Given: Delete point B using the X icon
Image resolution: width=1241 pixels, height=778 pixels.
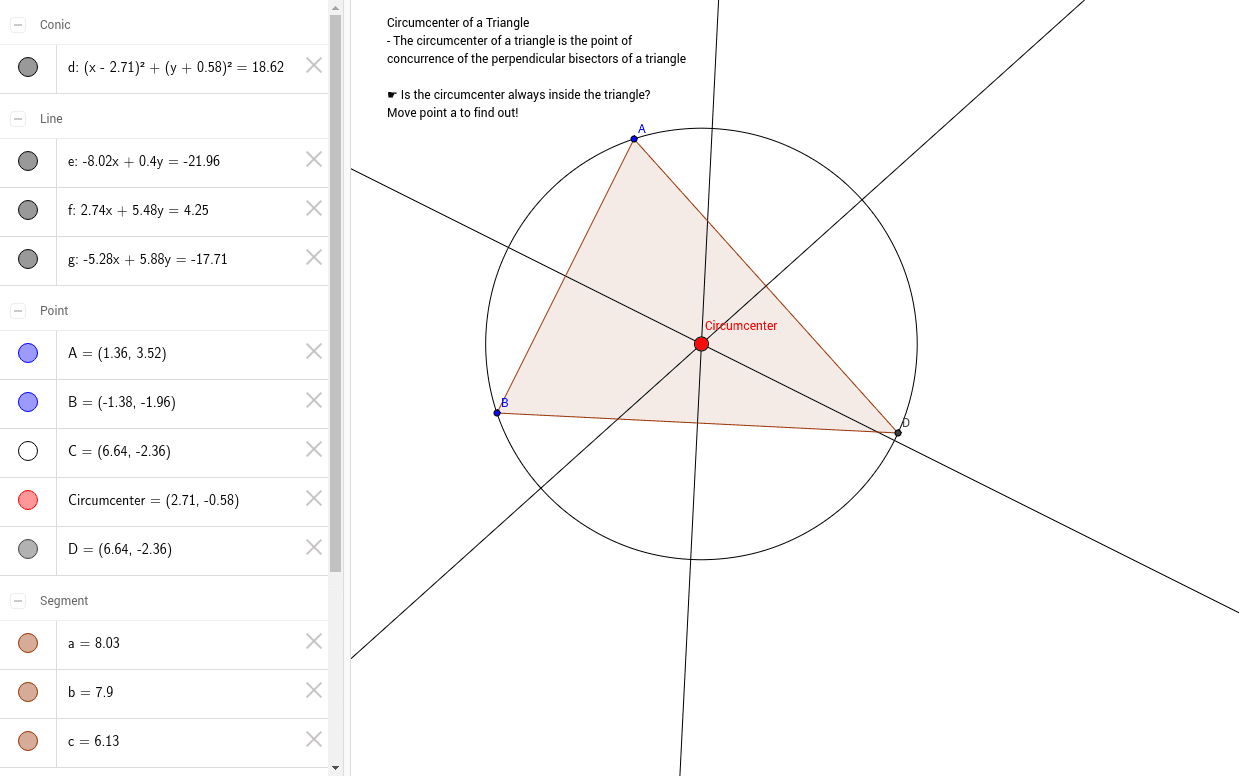Looking at the screenshot, I should pyautogui.click(x=313, y=401).
